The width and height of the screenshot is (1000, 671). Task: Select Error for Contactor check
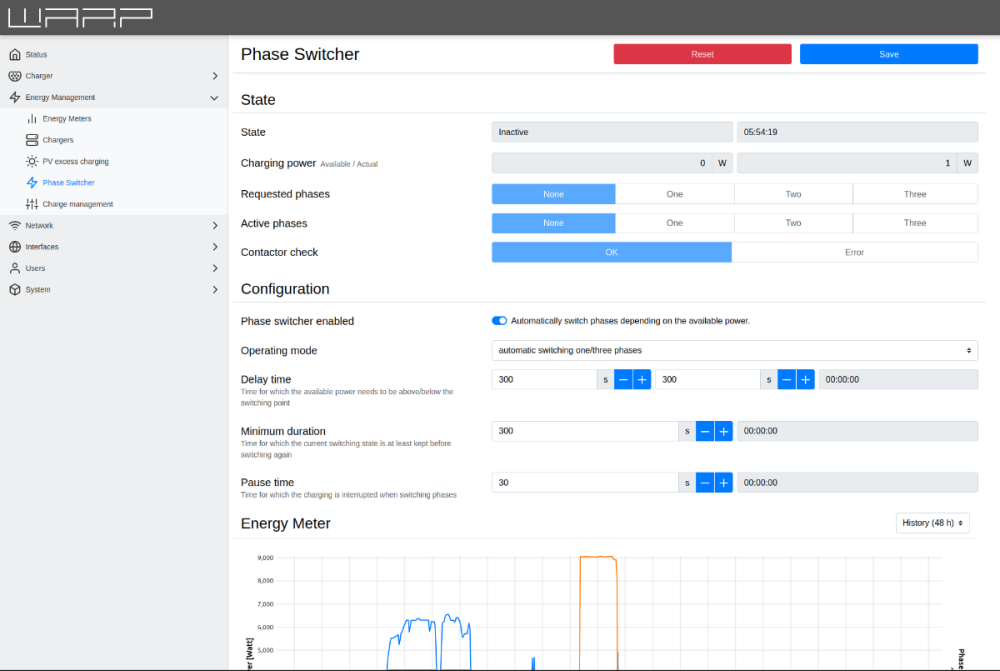point(854,252)
